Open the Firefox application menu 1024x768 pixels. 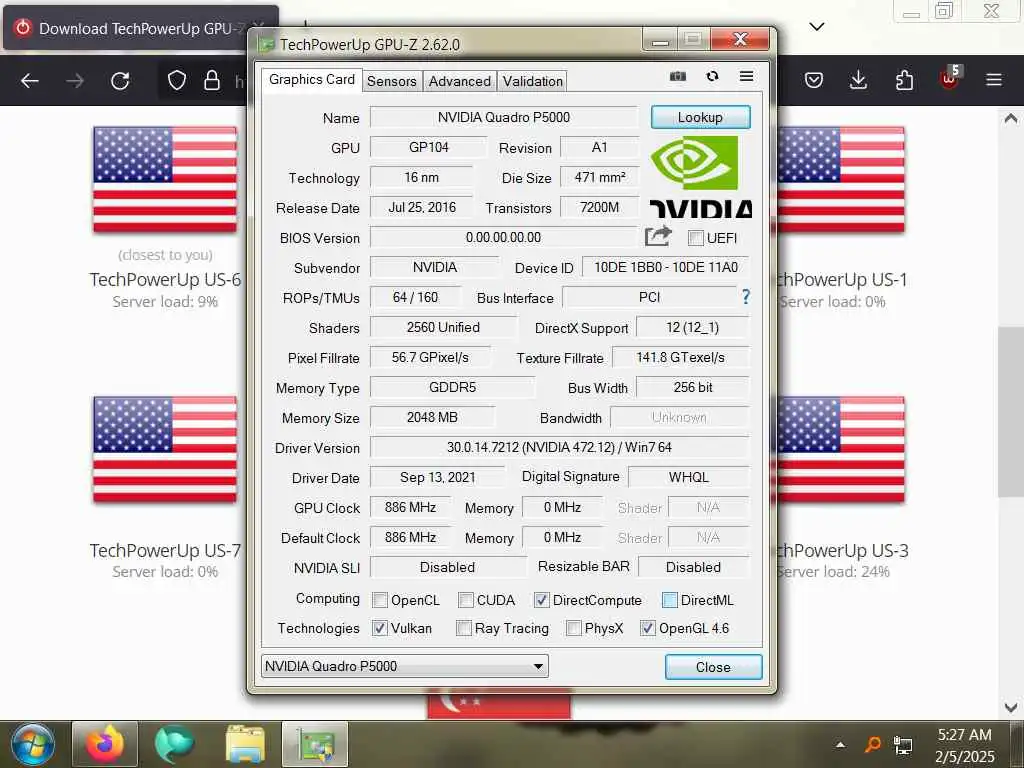click(x=994, y=80)
